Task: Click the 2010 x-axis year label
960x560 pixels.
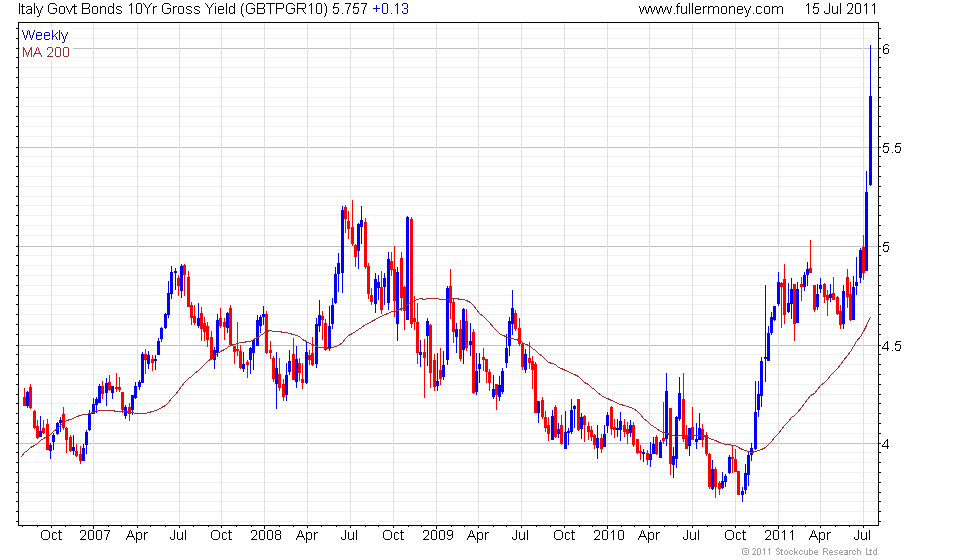Action: (x=609, y=535)
